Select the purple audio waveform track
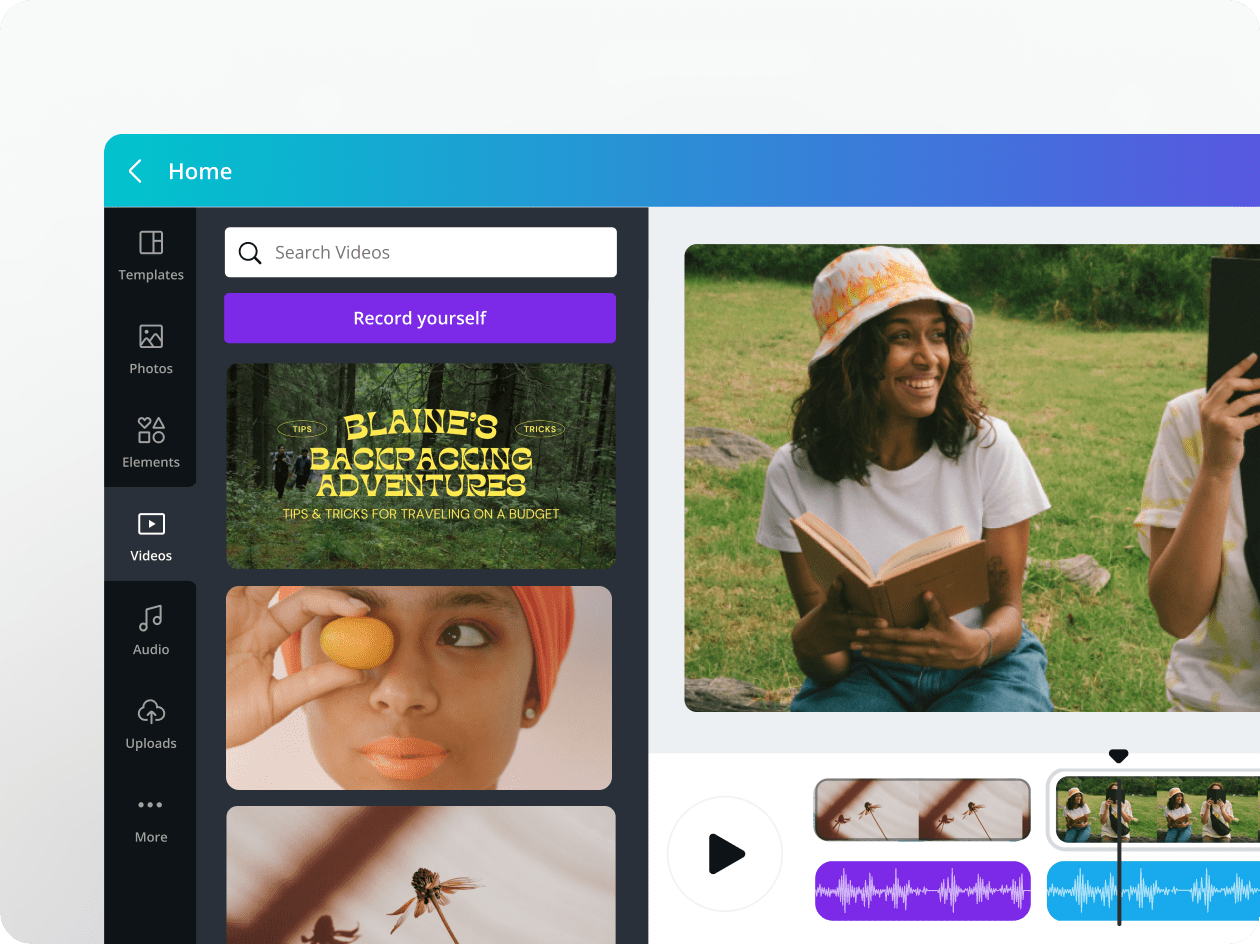Viewport: 1260px width, 944px height. click(921, 890)
